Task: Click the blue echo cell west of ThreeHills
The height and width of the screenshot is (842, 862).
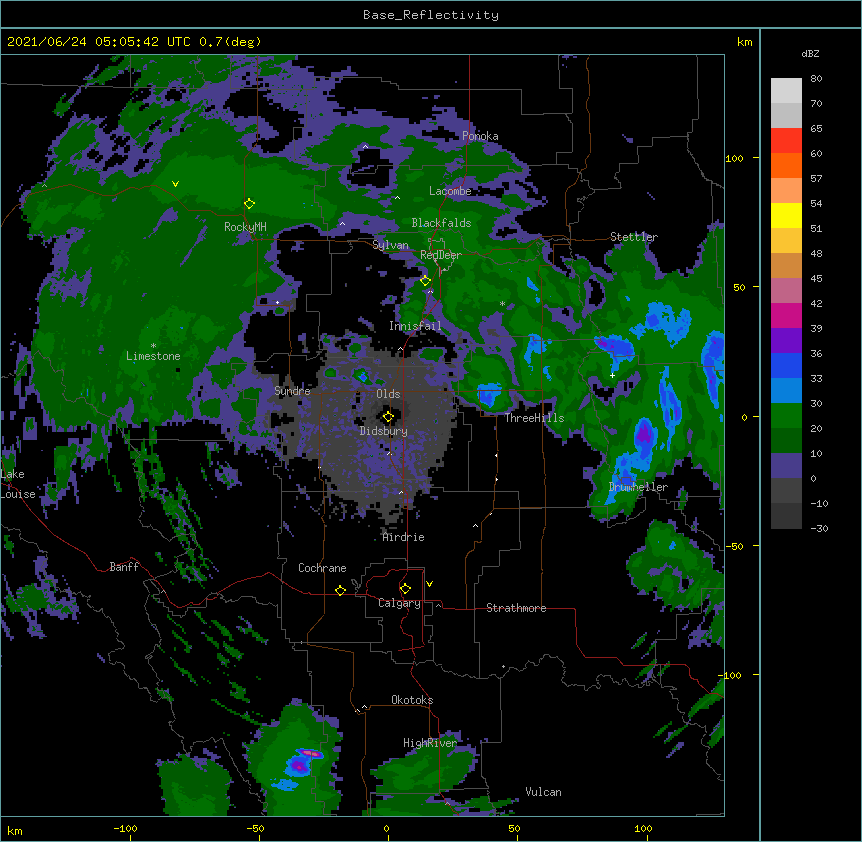Action: coord(488,396)
